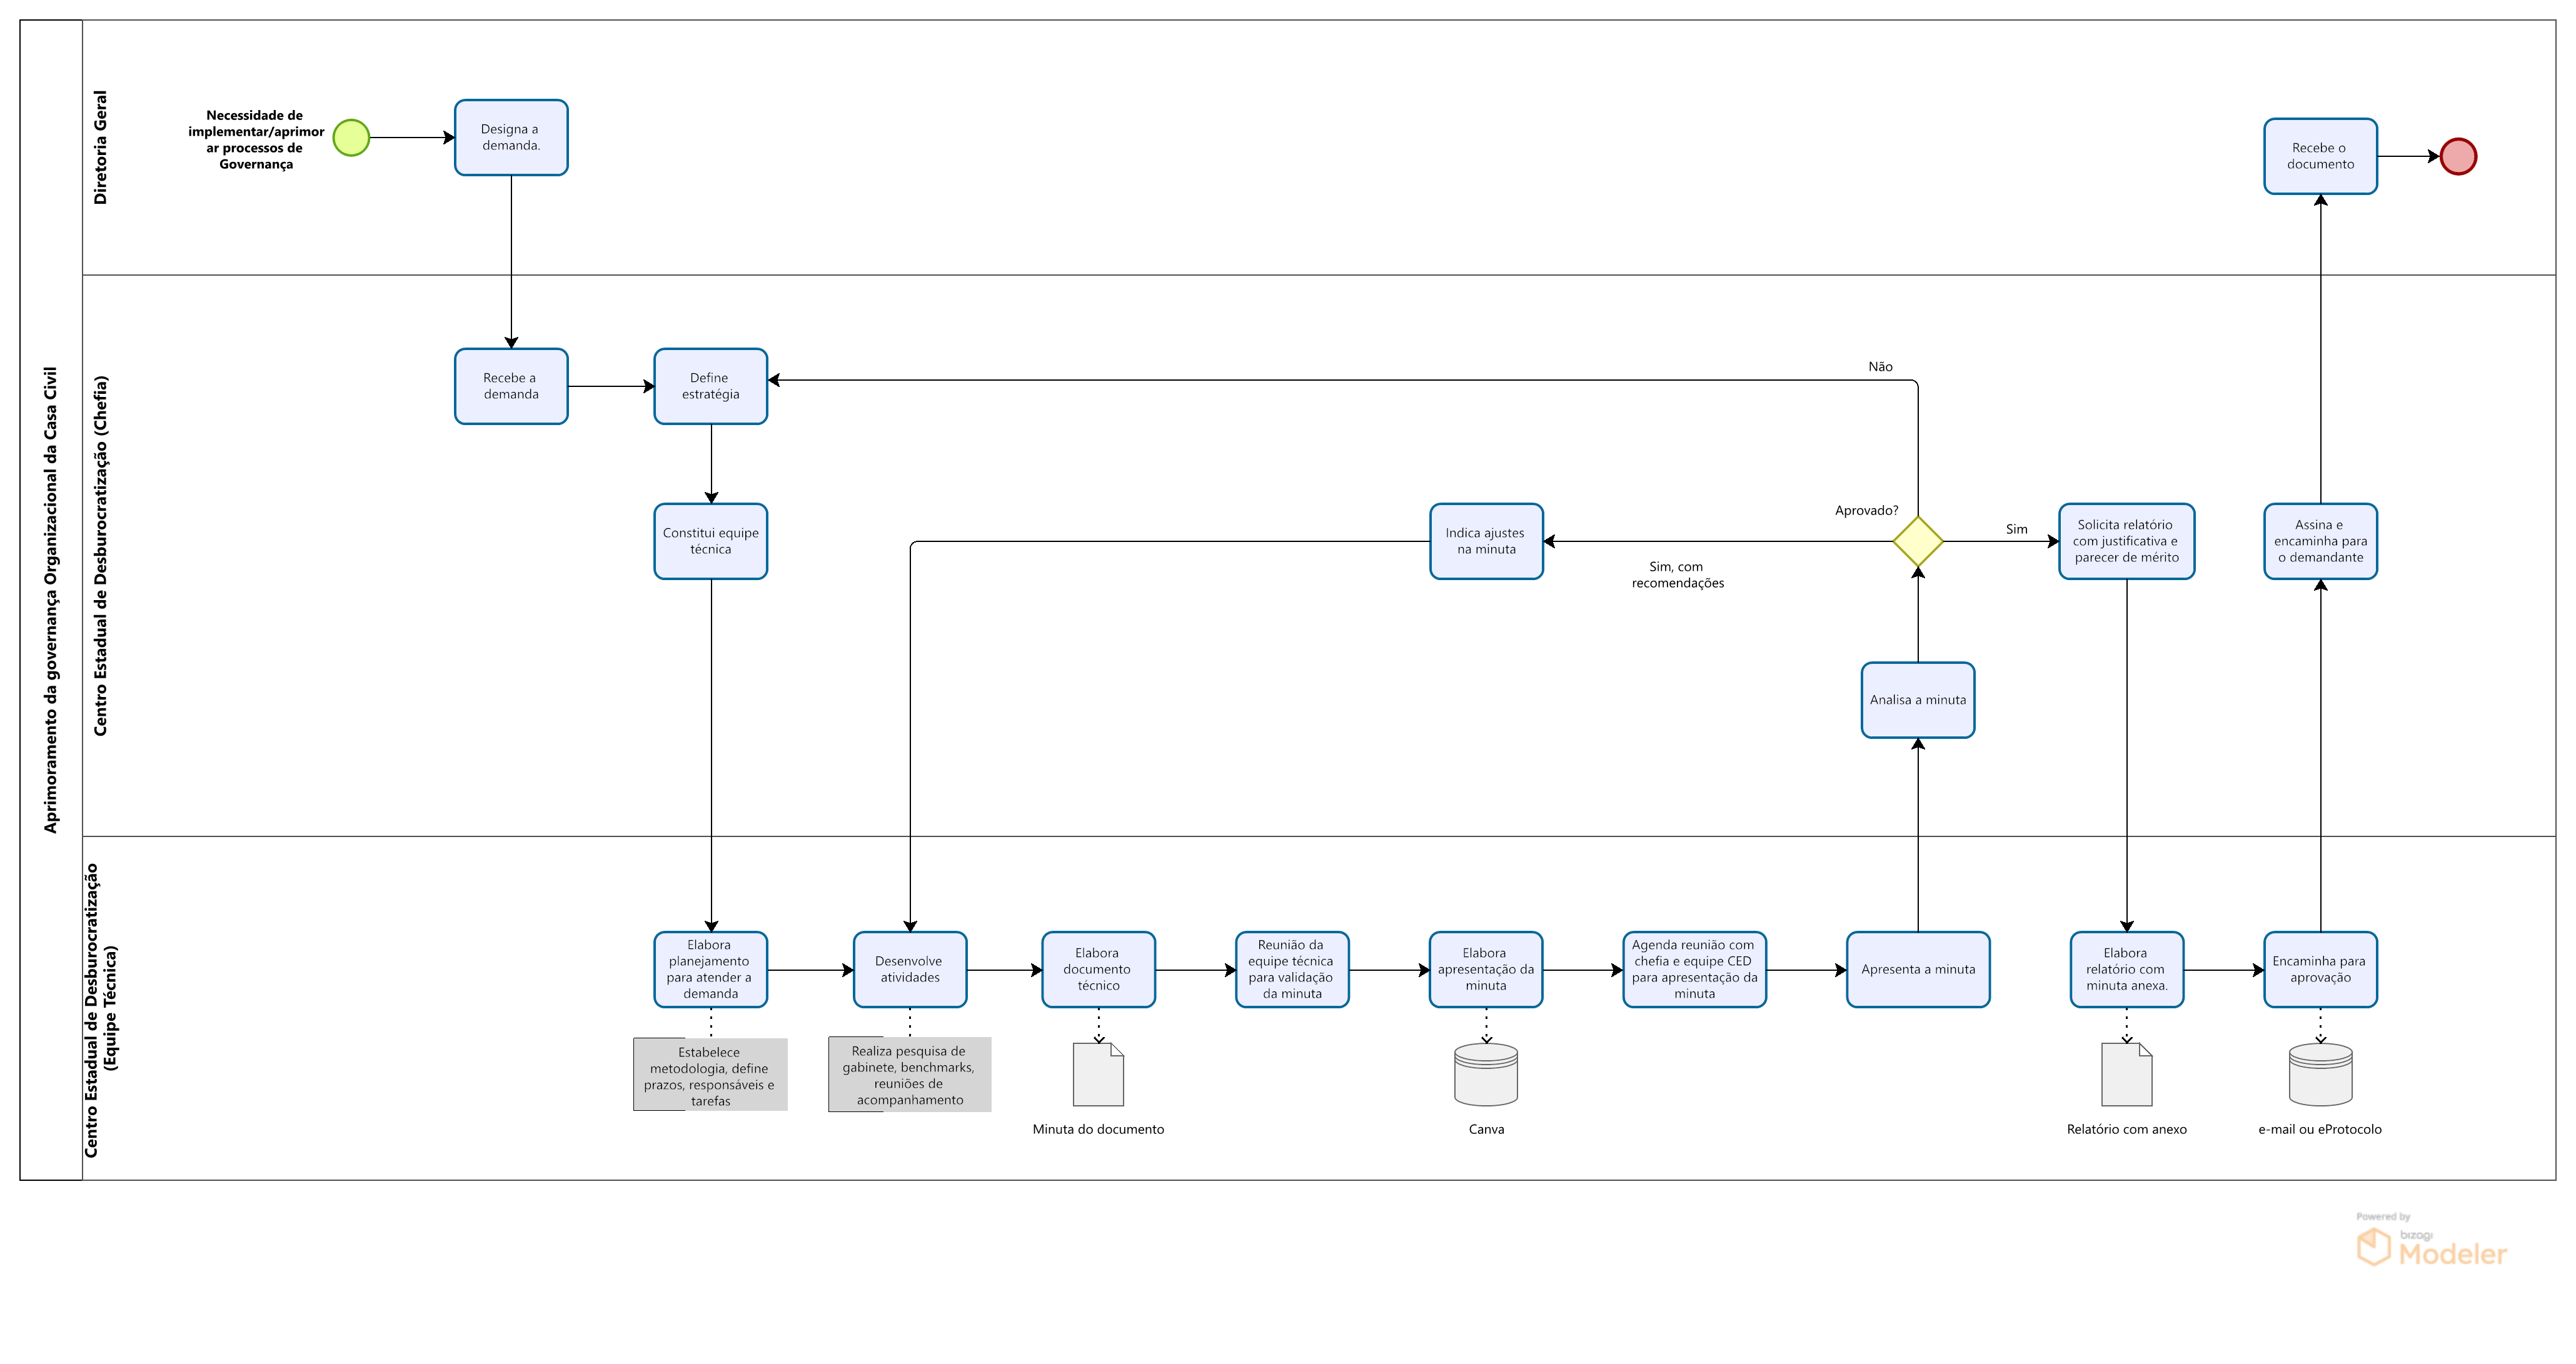Click the 'Aprovado?' gateway label
Image resolution: width=2576 pixels, height=1364 pixels.
click(x=1866, y=510)
